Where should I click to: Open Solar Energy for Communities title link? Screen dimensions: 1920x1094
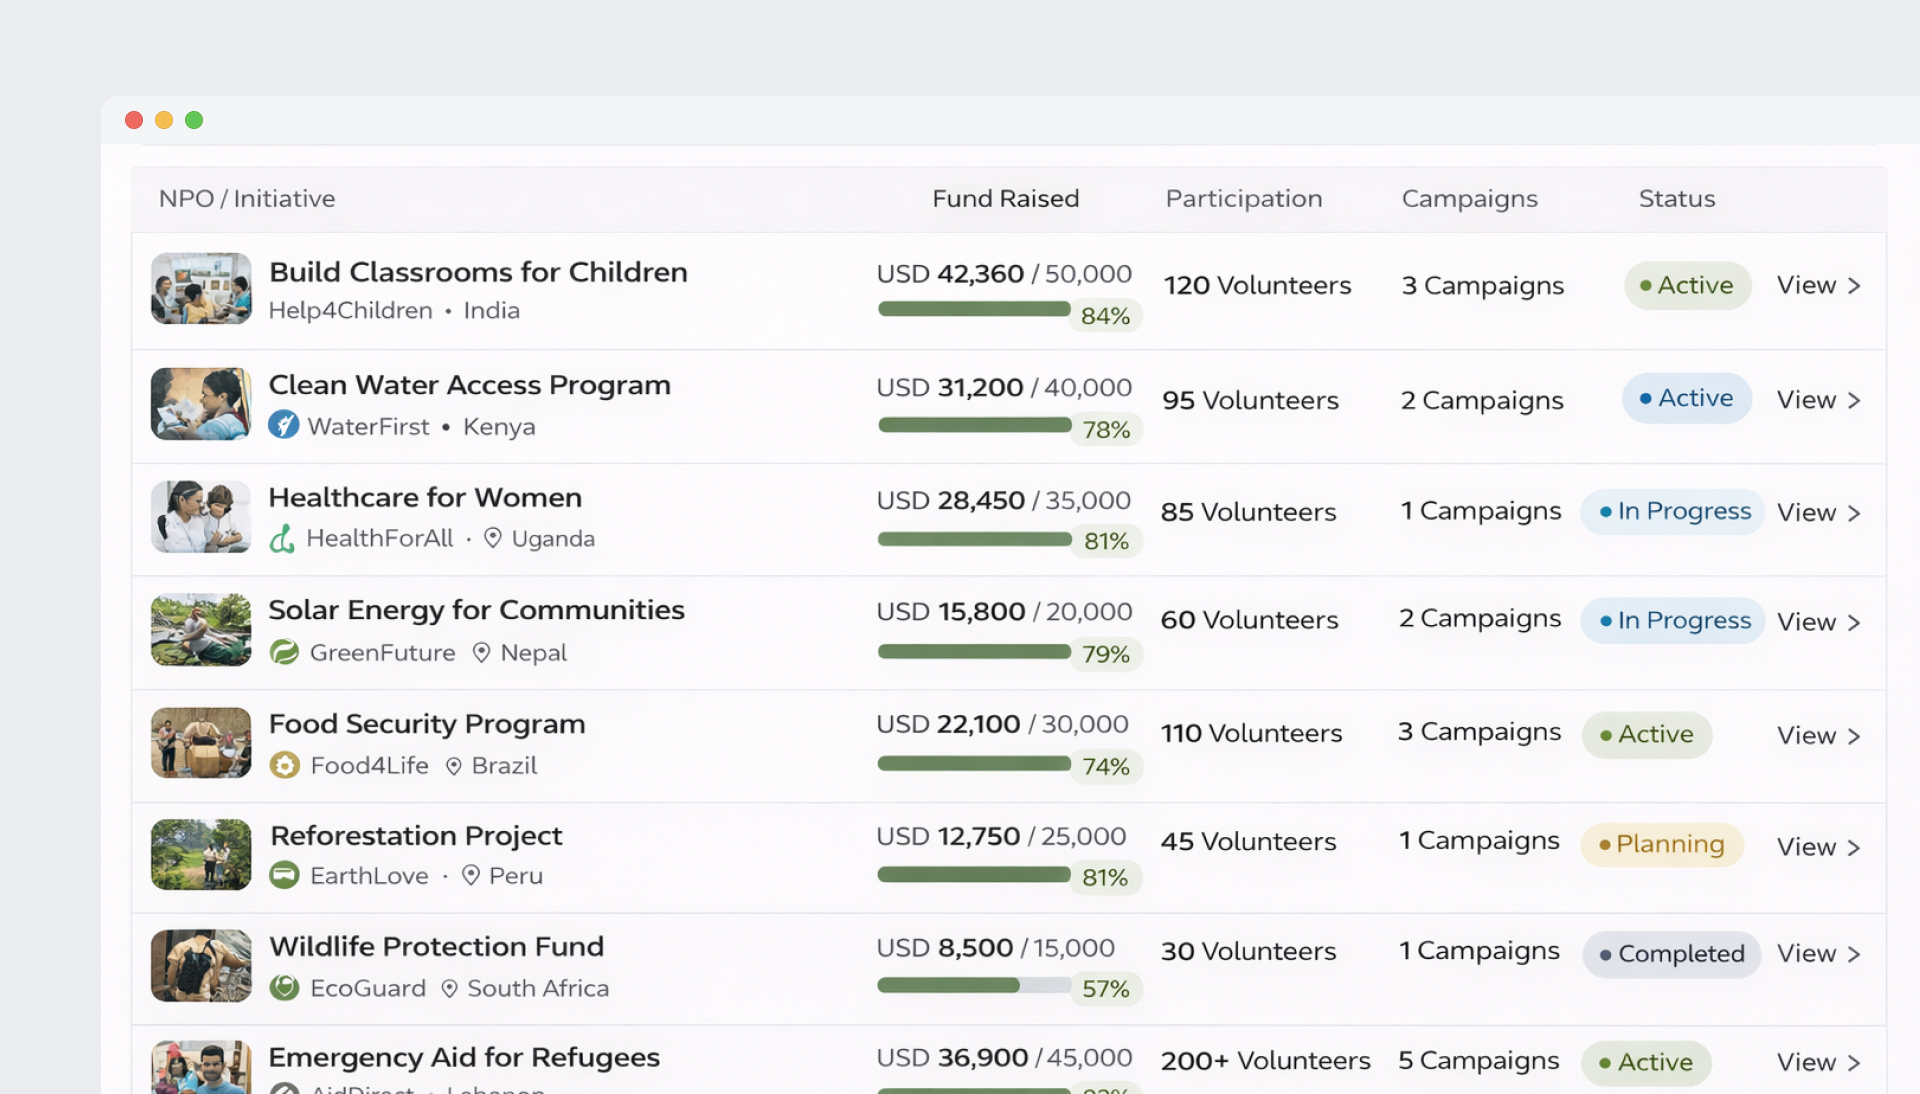[x=476, y=610]
